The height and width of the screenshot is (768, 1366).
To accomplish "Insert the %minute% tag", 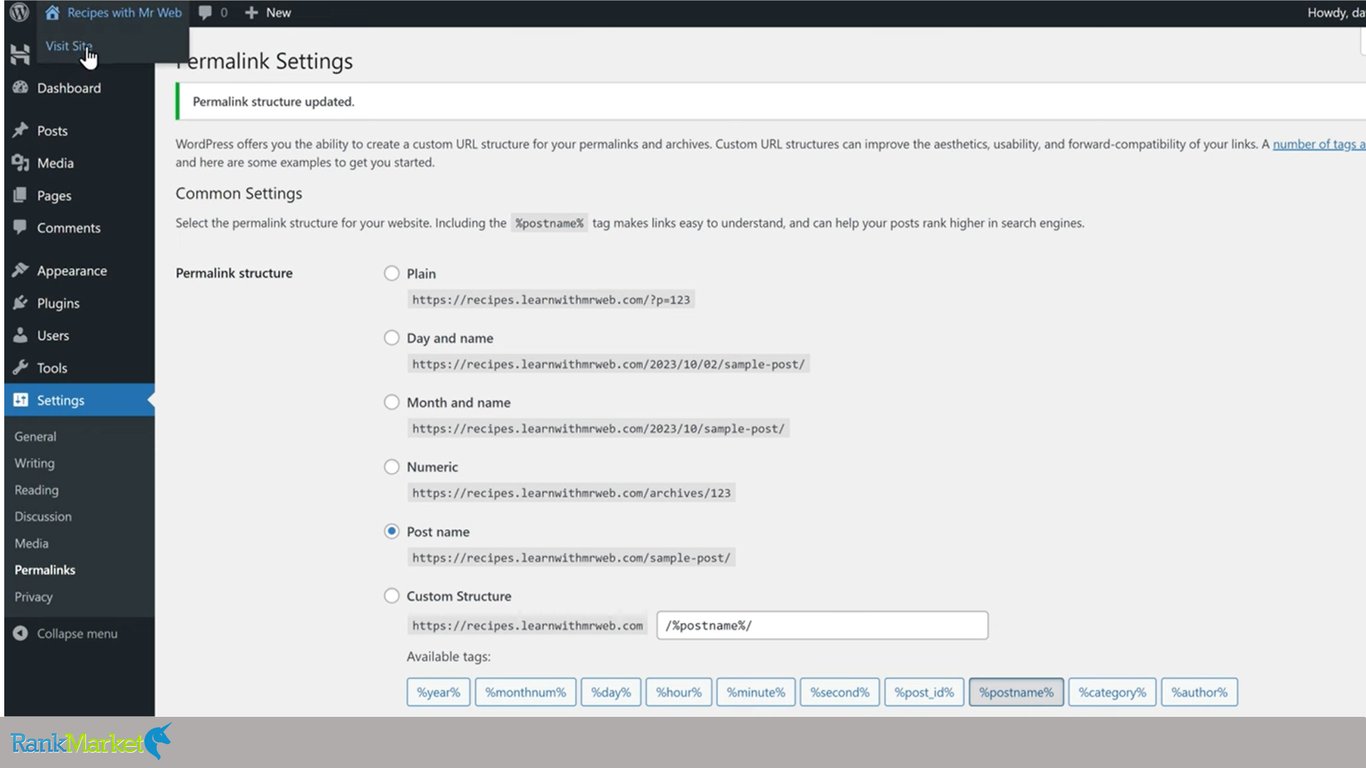I will (x=756, y=692).
